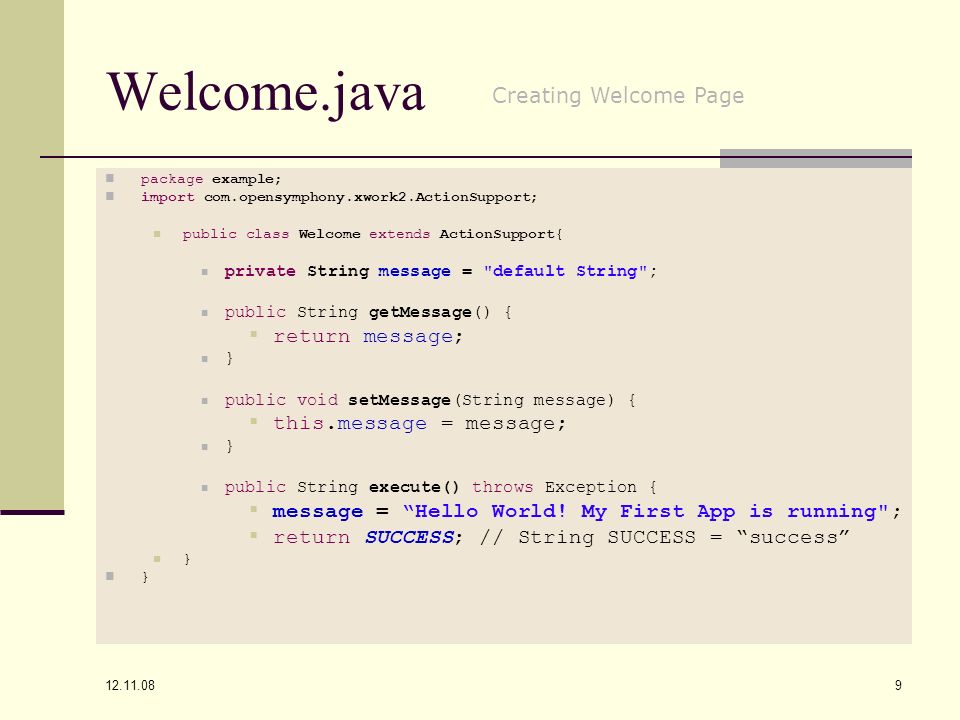Click the setMessage(String message) method signature
The image size is (960, 720).
tap(430, 400)
